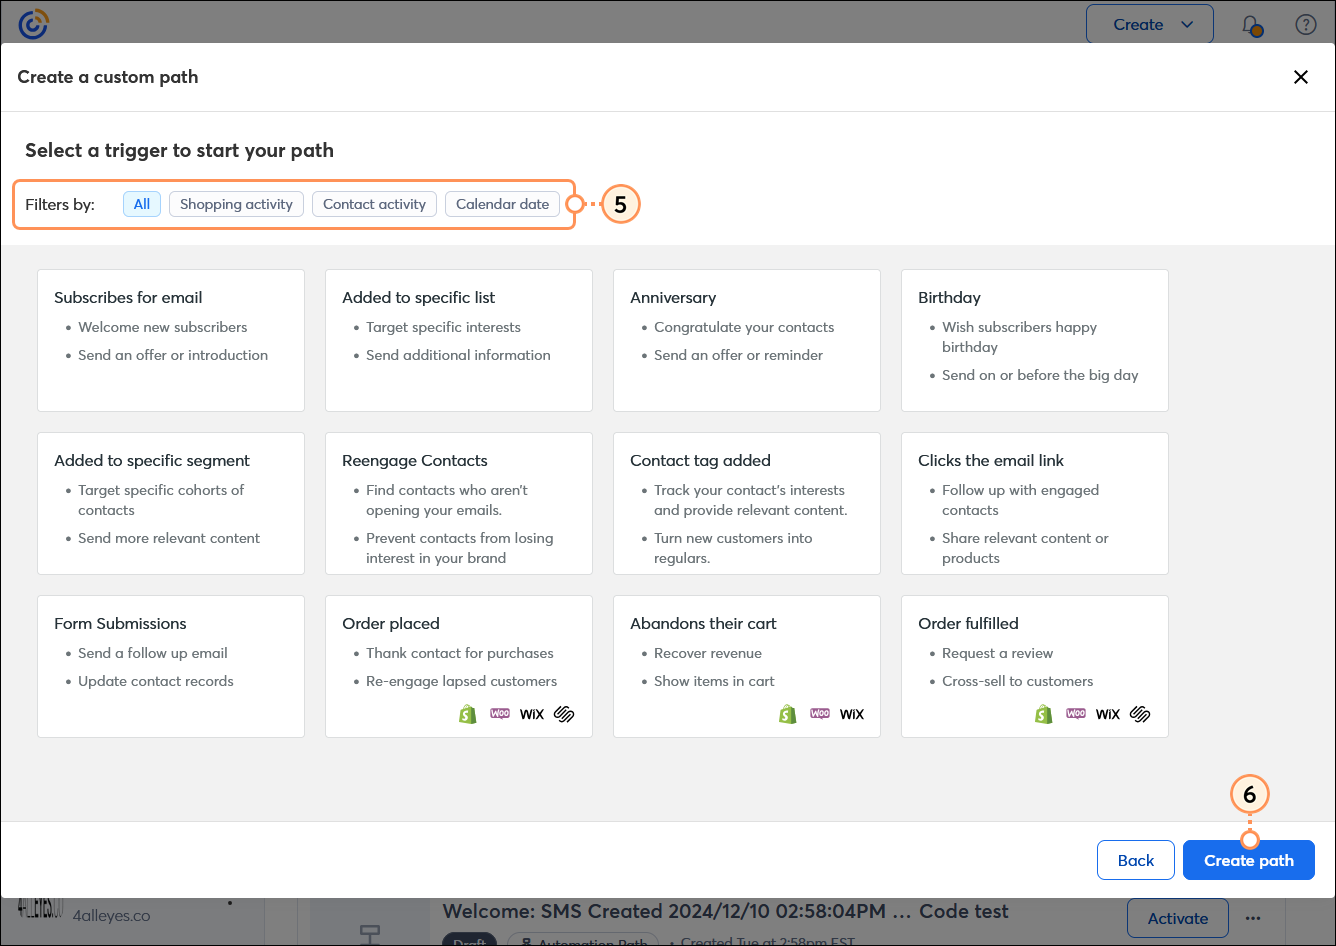Pick the Reengage Contacts trigger card
The width and height of the screenshot is (1336, 946).
459,503
